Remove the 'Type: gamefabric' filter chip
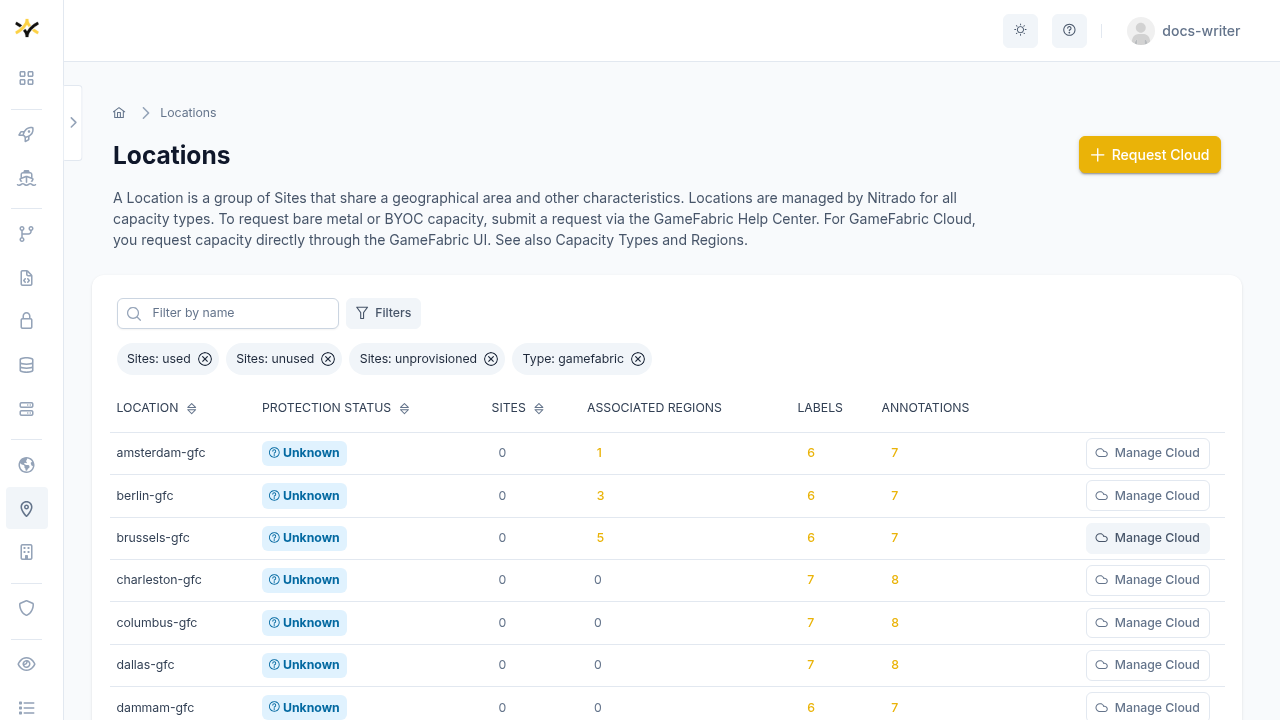This screenshot has height=720, width=1280. pos(638,359)
